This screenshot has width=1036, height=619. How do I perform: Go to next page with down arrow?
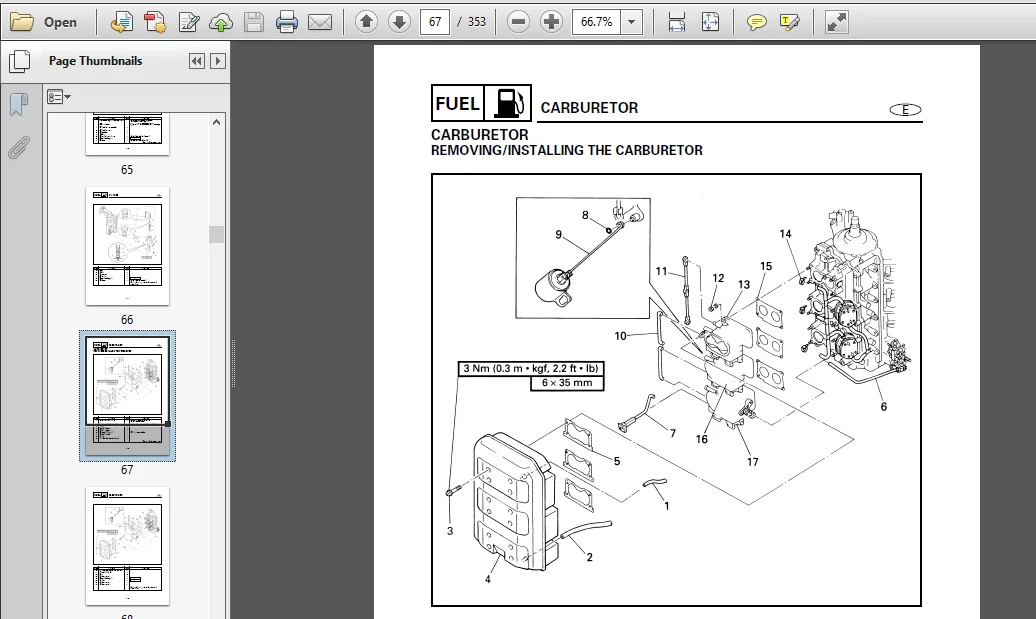(399, 22)
